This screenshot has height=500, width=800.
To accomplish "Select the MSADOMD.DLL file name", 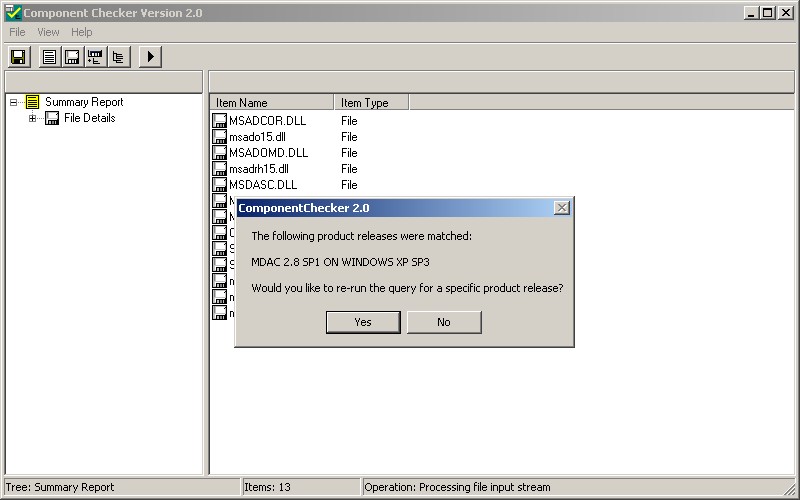I will click(268, 153).
